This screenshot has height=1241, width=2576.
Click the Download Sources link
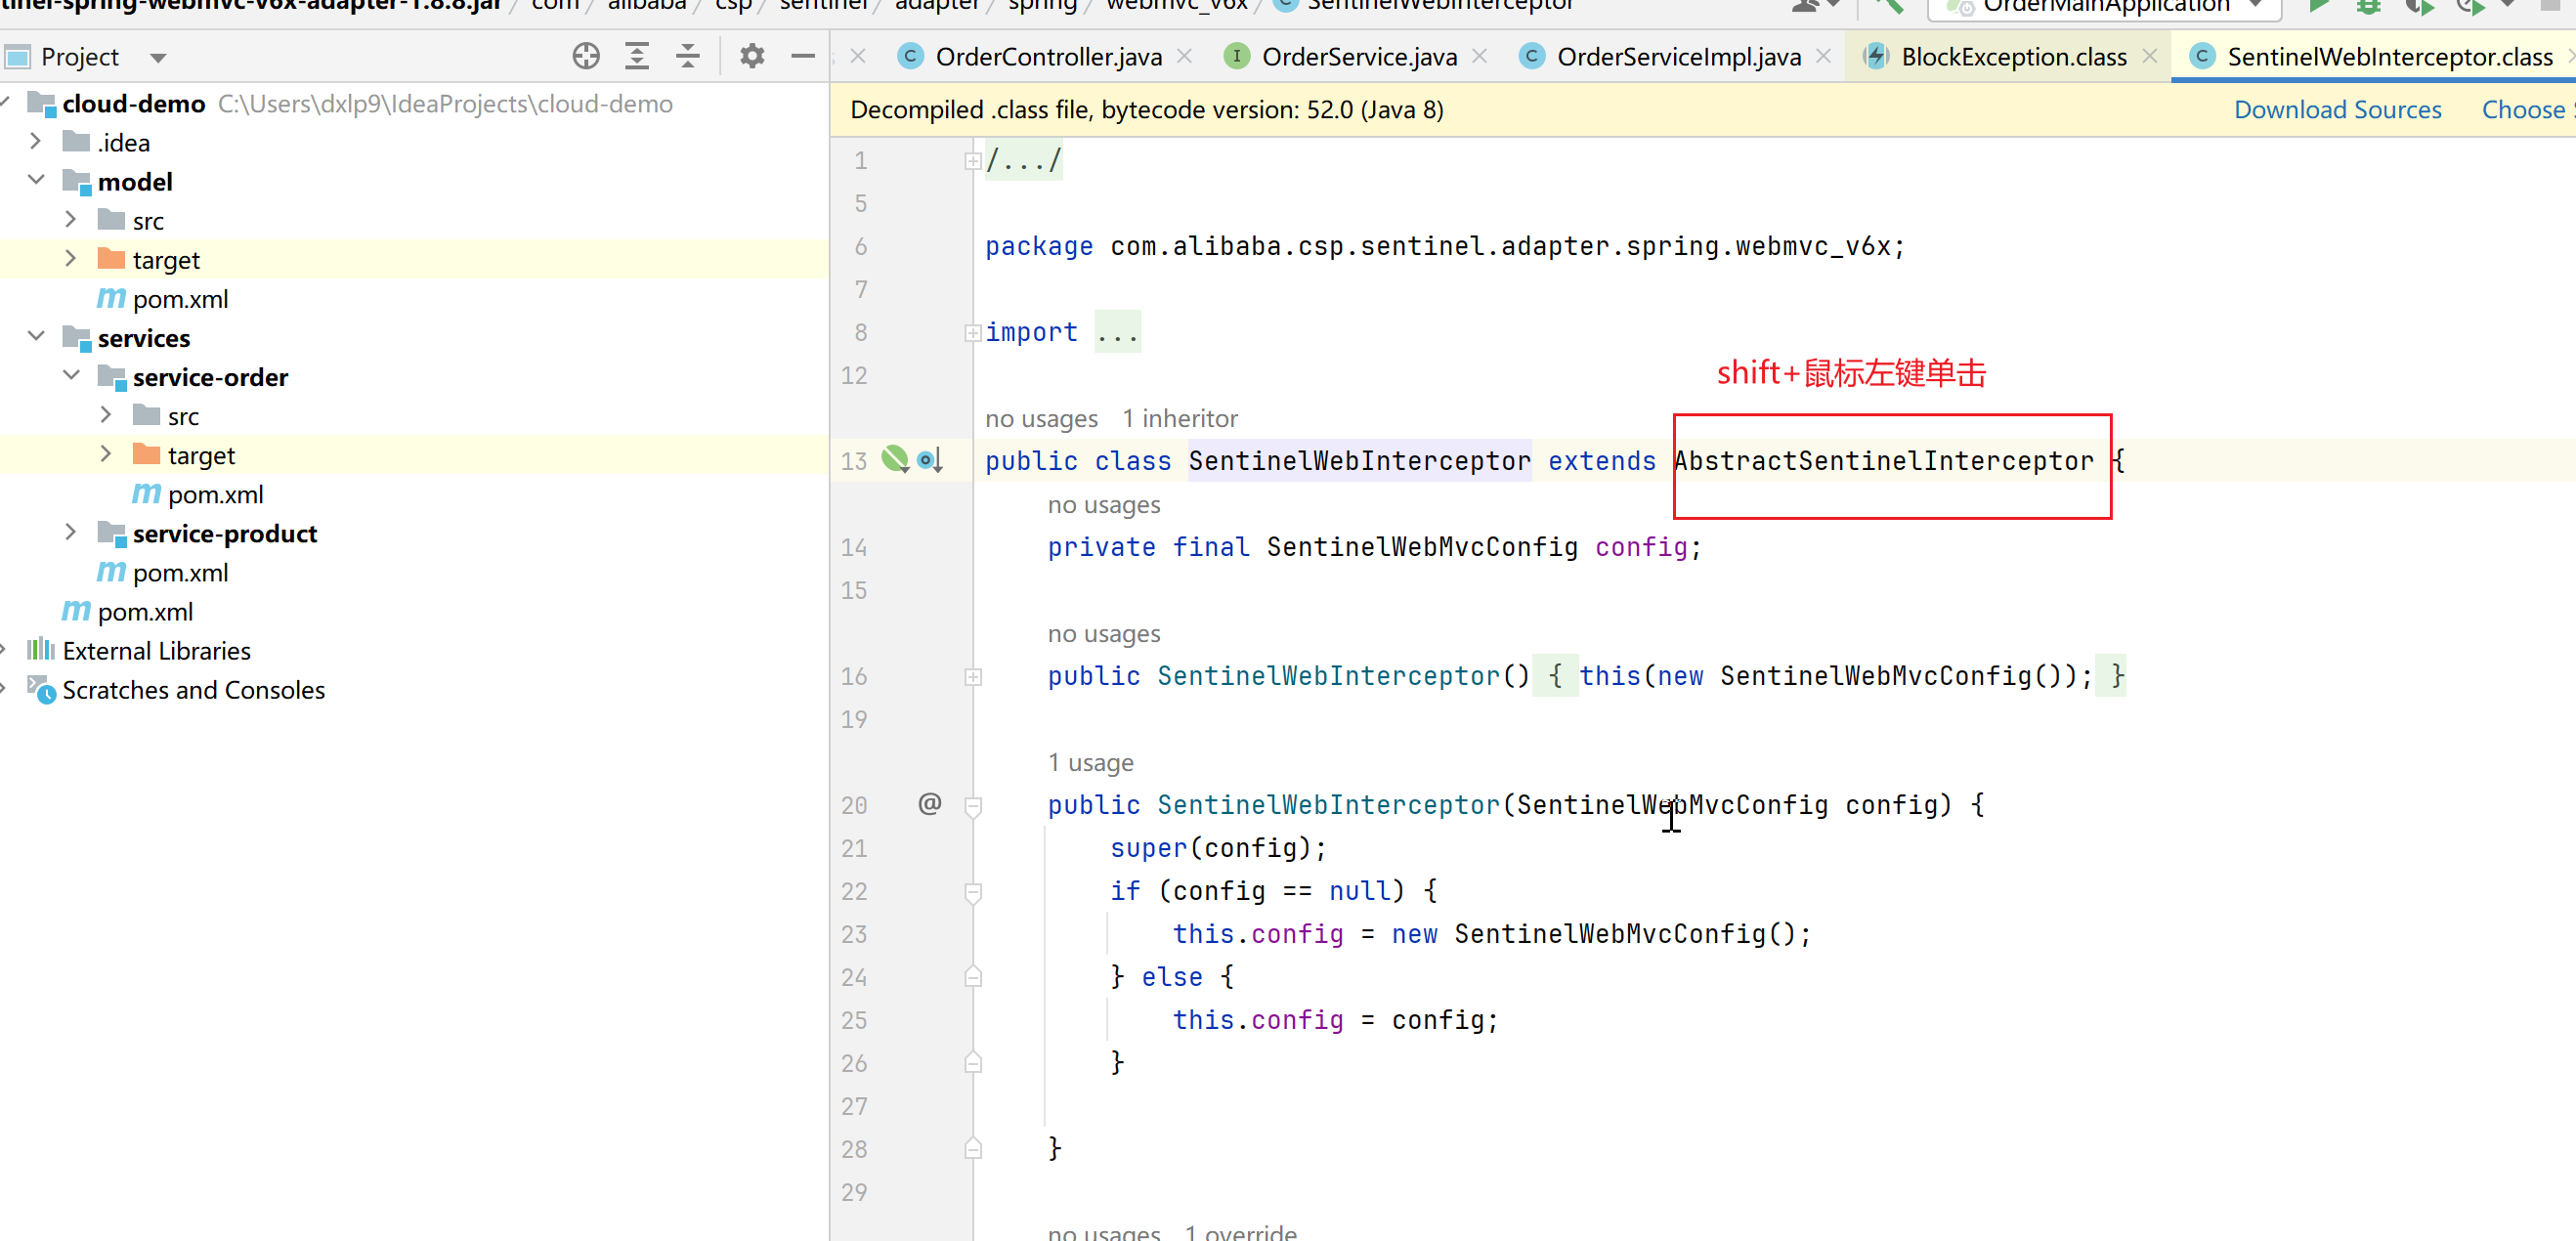point(2337,109)
